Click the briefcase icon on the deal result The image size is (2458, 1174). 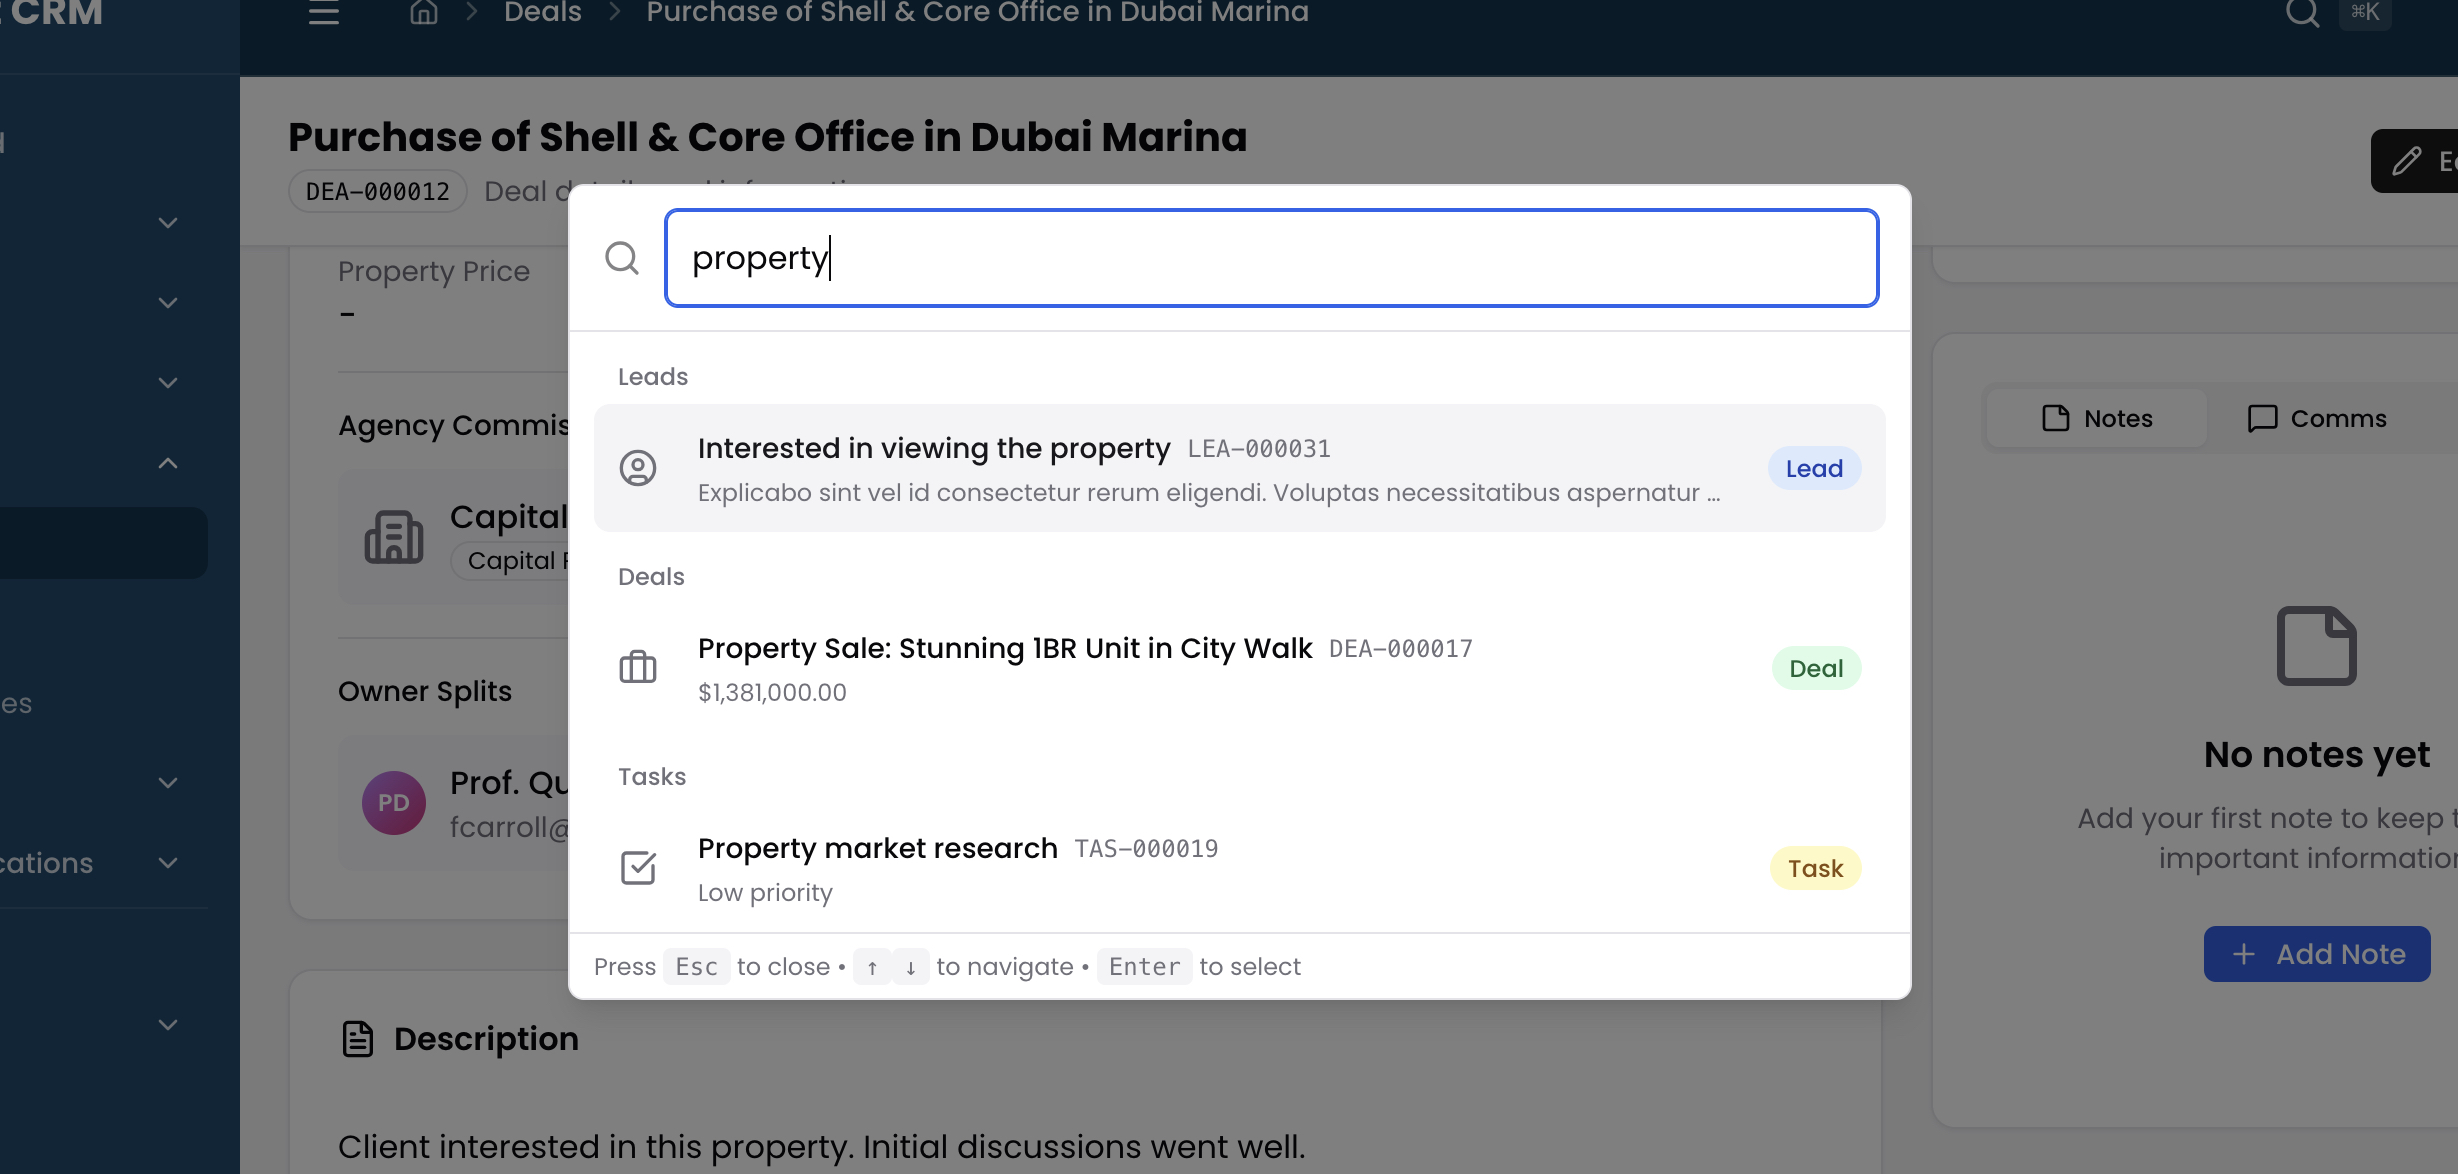coord(639,667)
